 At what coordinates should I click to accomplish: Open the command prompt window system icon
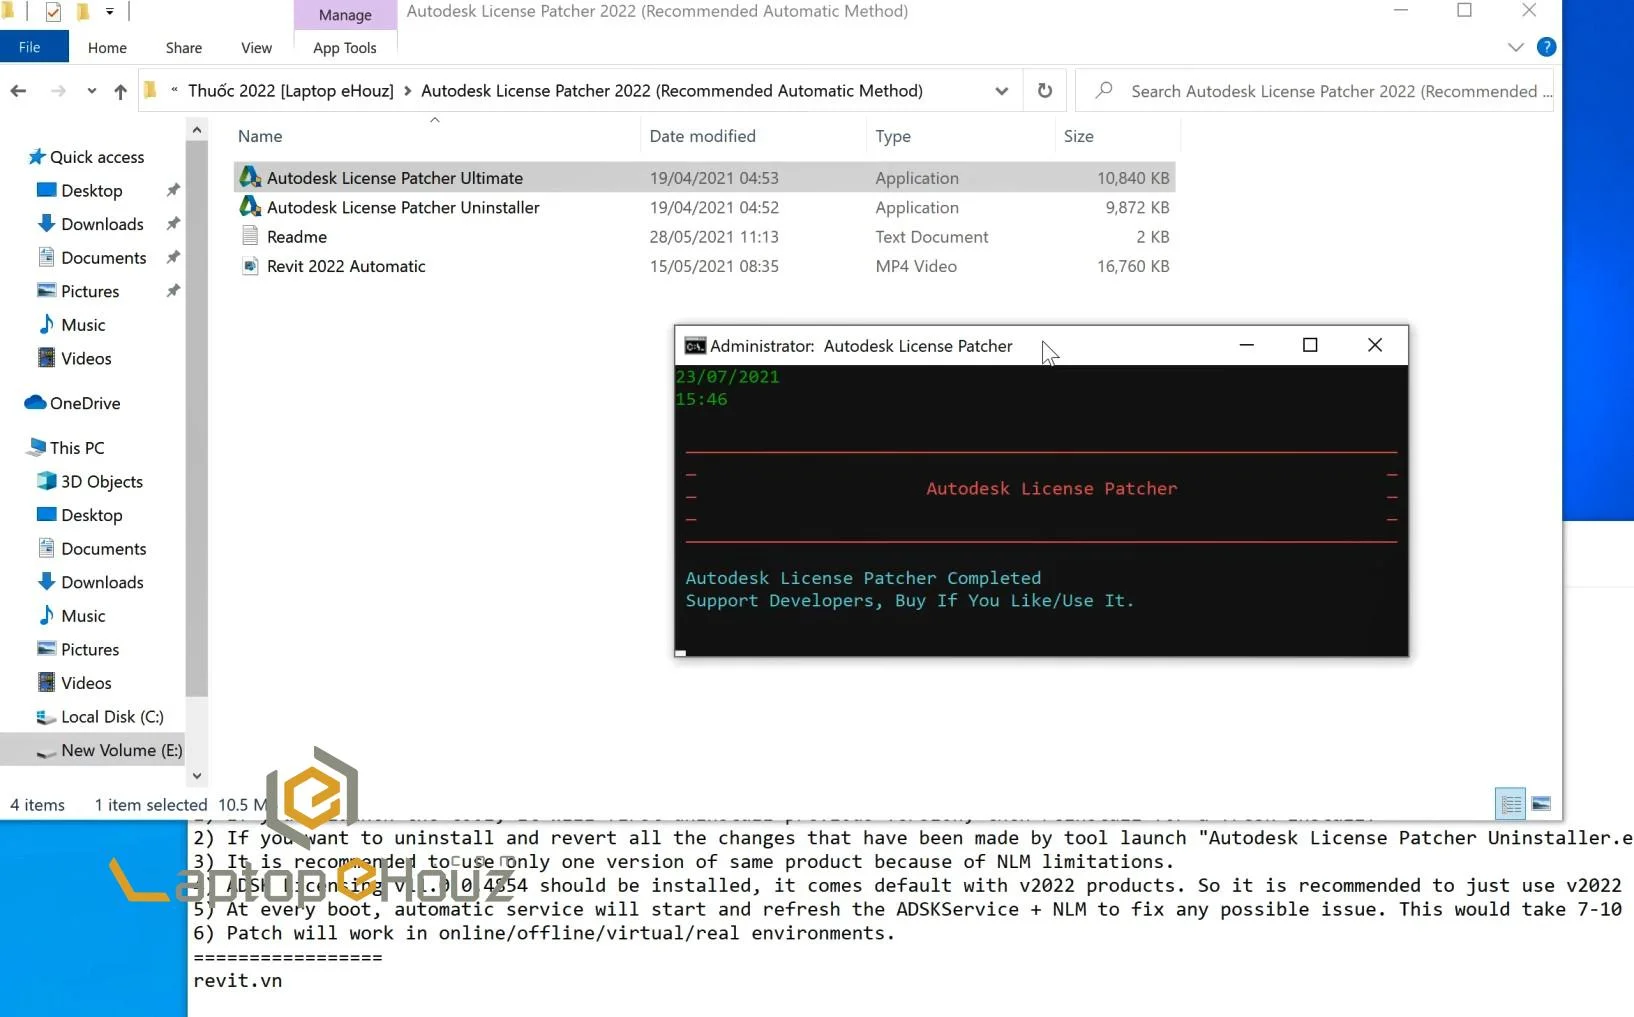(x=695, y=346)
